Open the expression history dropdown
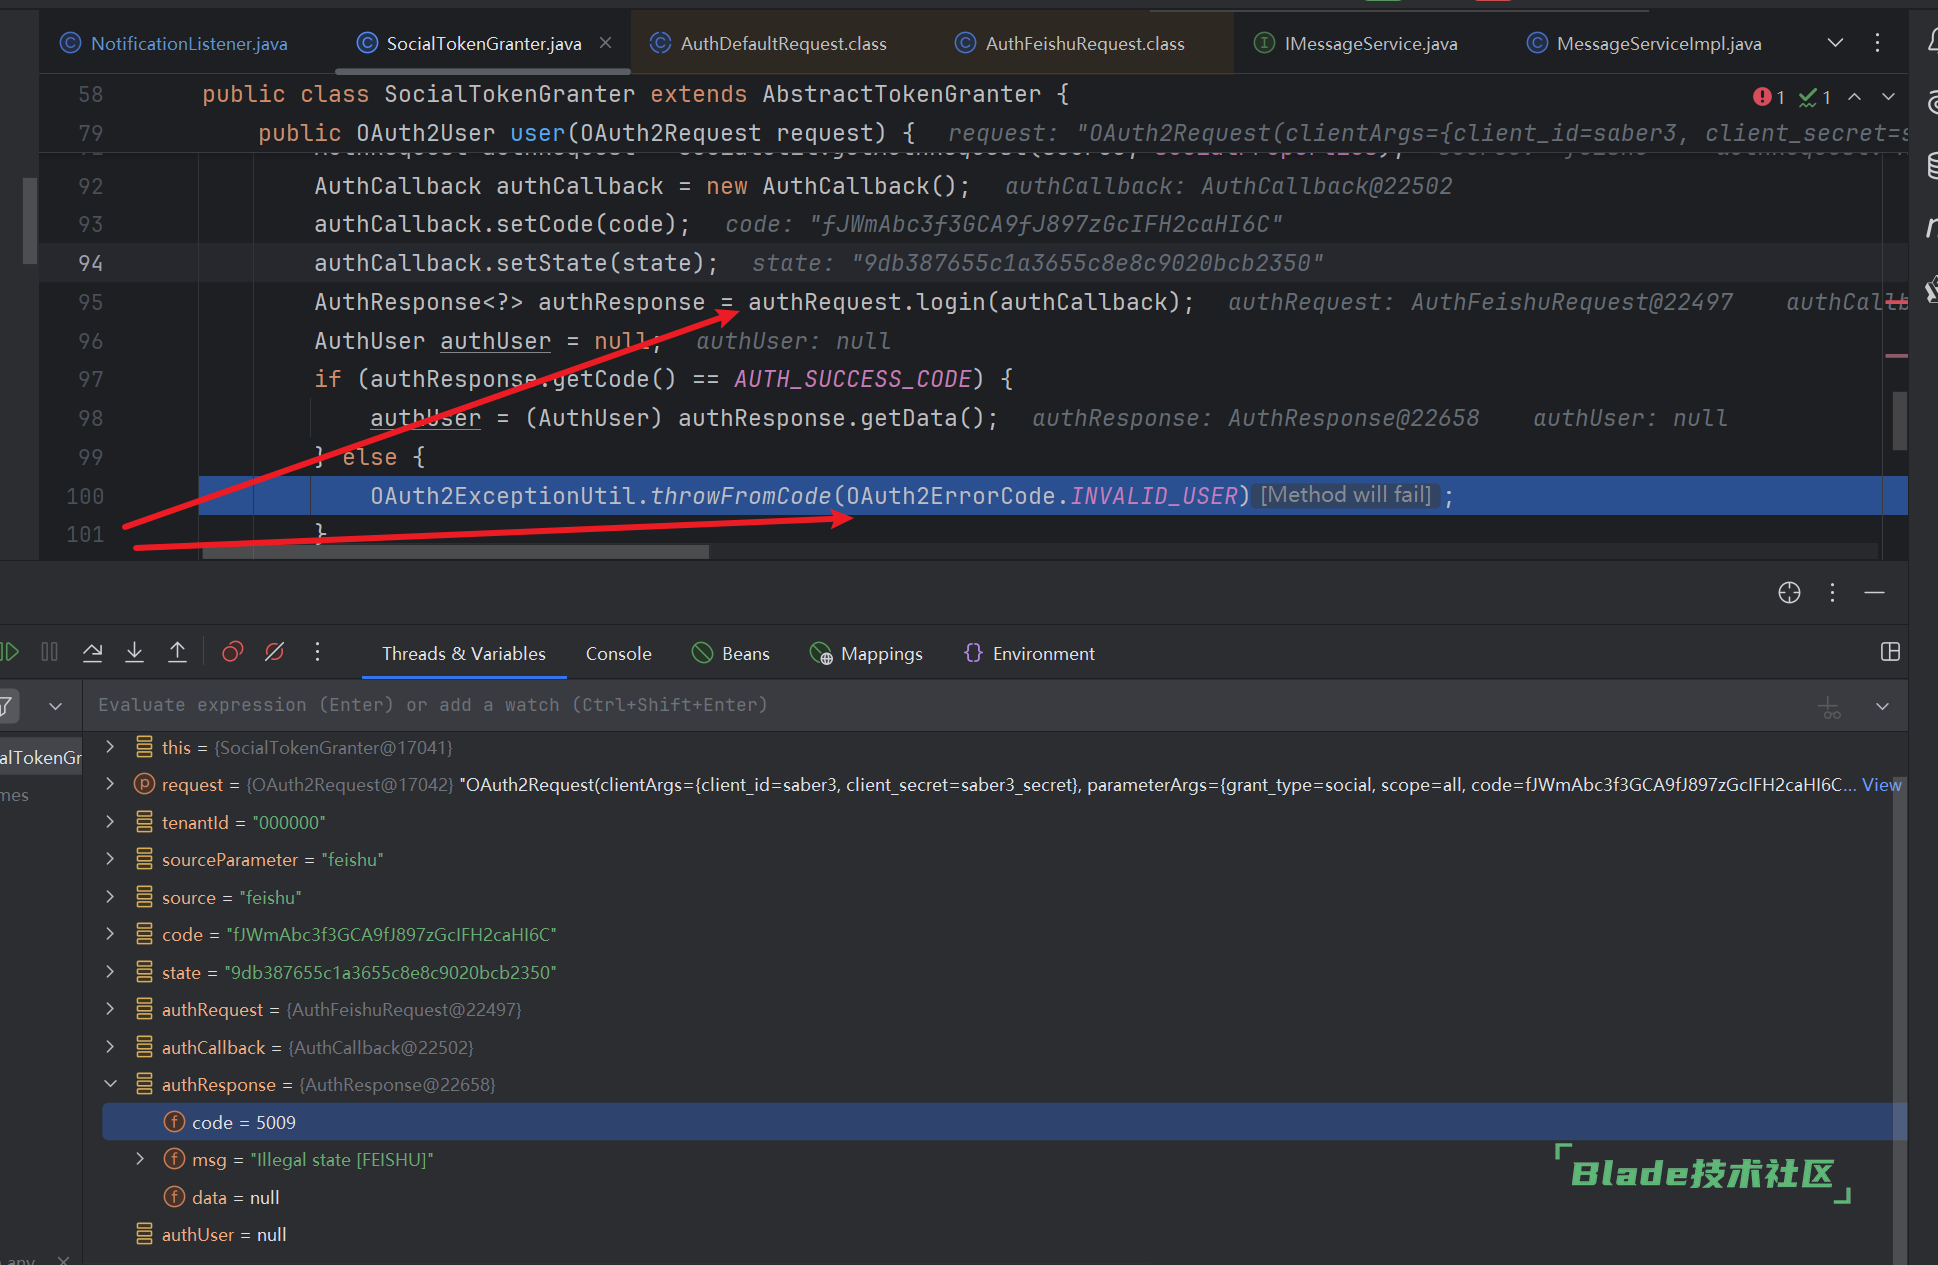This screenshot has height=1265, width=1938. tap(1882, 706)
